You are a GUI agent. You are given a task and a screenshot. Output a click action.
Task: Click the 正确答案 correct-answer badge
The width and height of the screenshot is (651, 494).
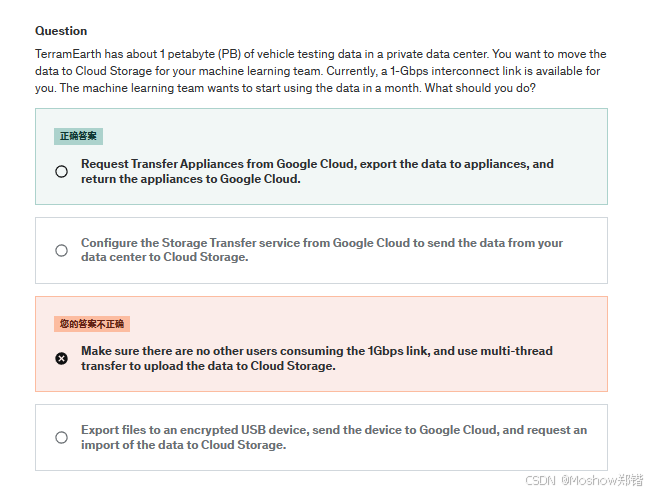pos(78,136)
